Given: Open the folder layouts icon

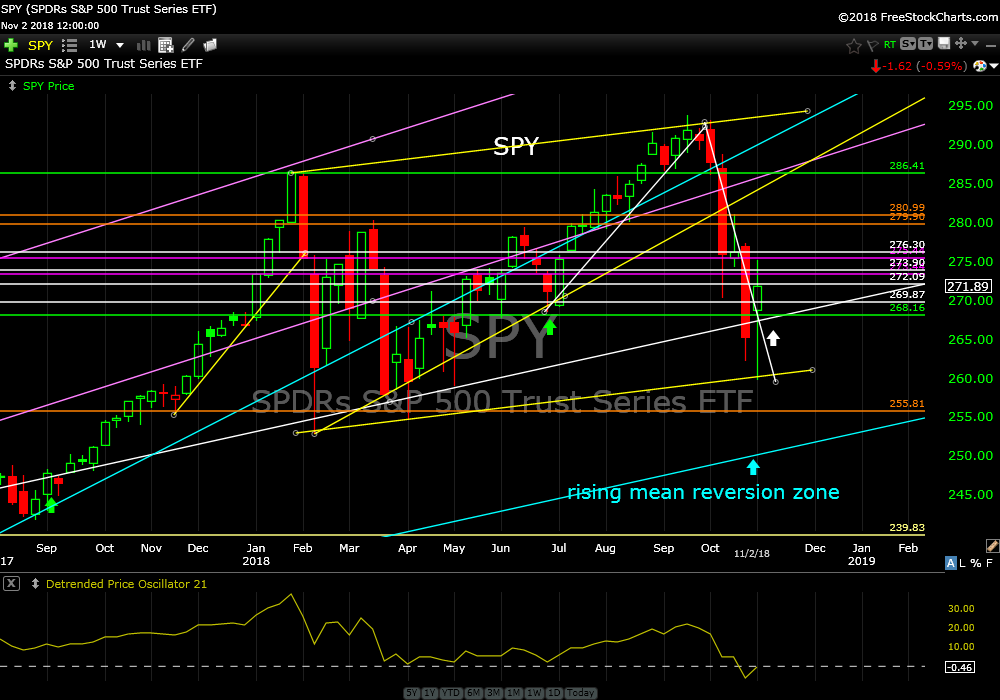Looking at the screenshot, I should click(x=209, y=45).
